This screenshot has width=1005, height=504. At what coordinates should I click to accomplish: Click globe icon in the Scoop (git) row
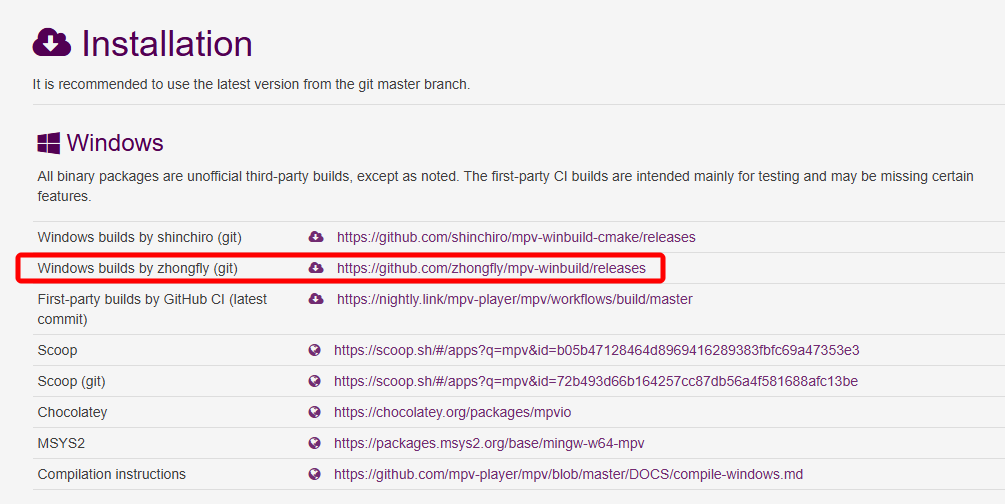[315, 381]
